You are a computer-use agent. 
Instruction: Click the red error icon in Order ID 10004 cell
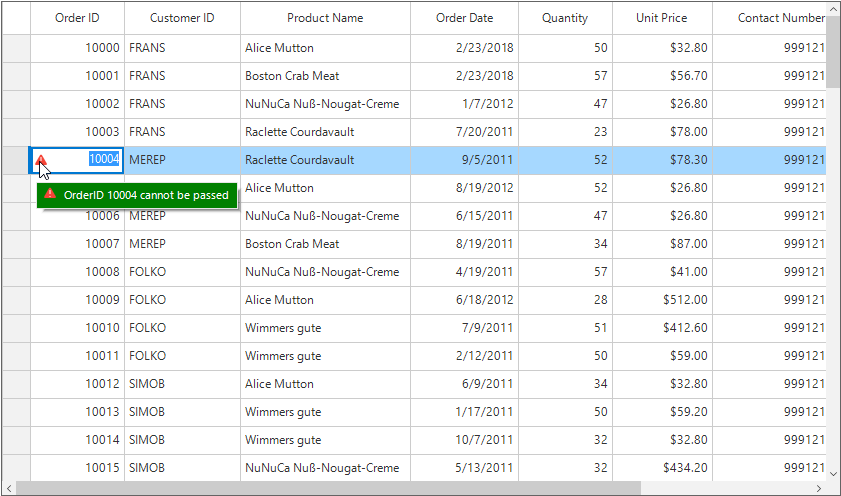pyautogui.click(x=41, y=160)
